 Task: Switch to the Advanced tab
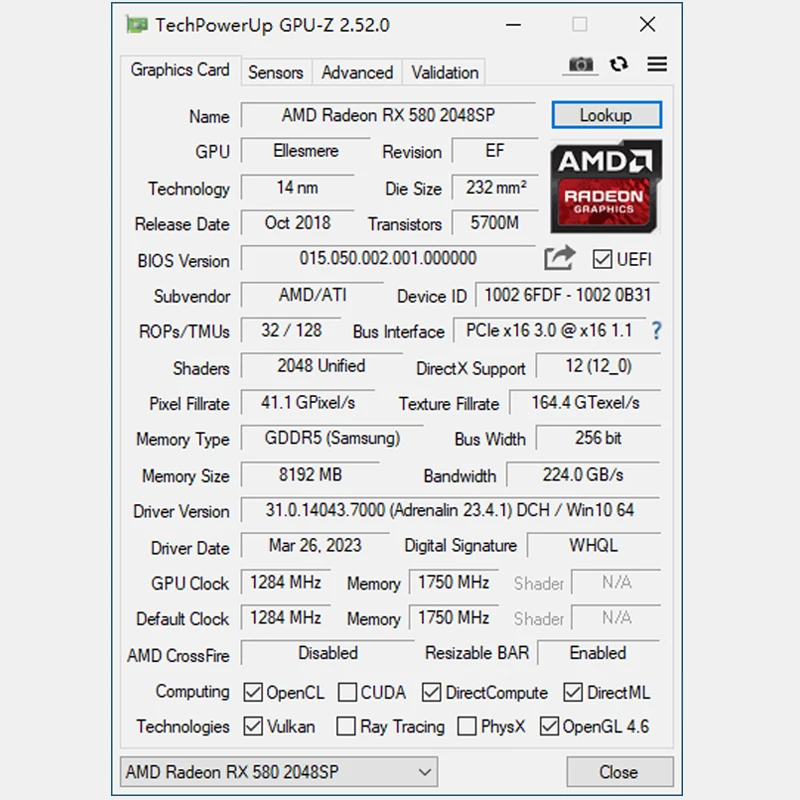(357, 72)
